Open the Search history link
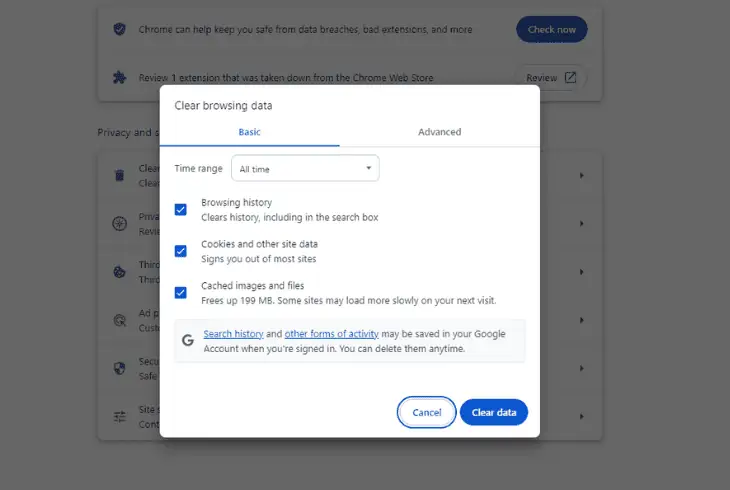This screenshot has width=730, height=490. (x=233, y=334)
